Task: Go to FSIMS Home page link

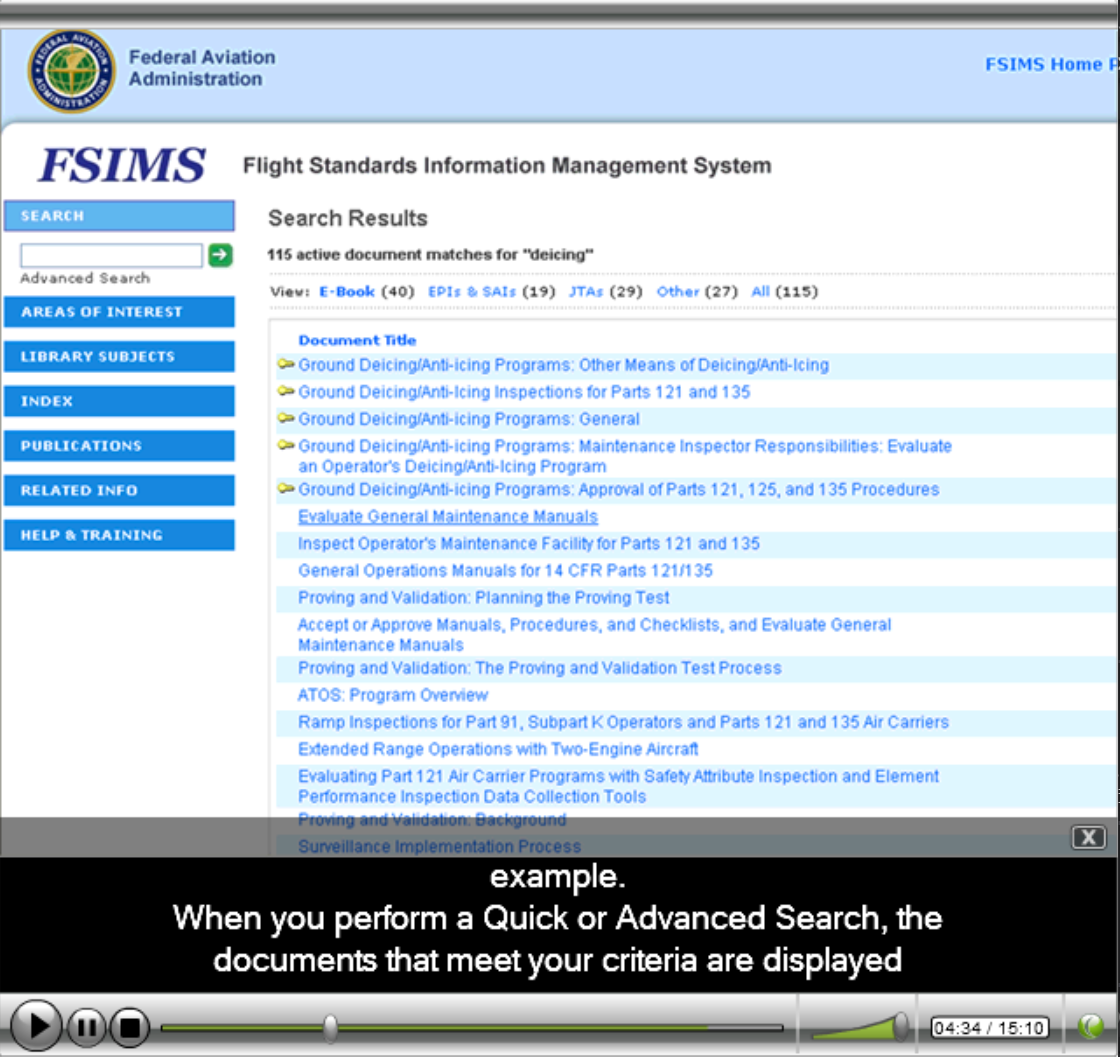Action: click(1051, 64)
